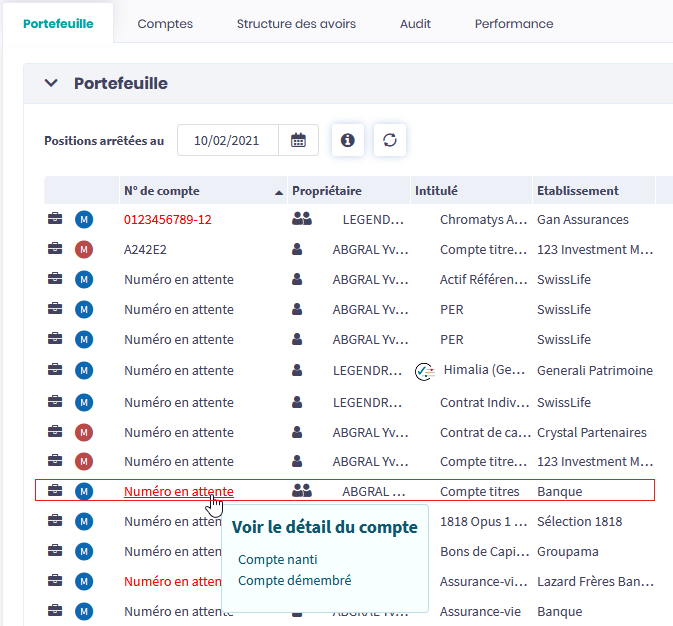Click underlined Numéro en attente on Banque row
The height and width of the screenshot is (626, 673).
(178, 491)
